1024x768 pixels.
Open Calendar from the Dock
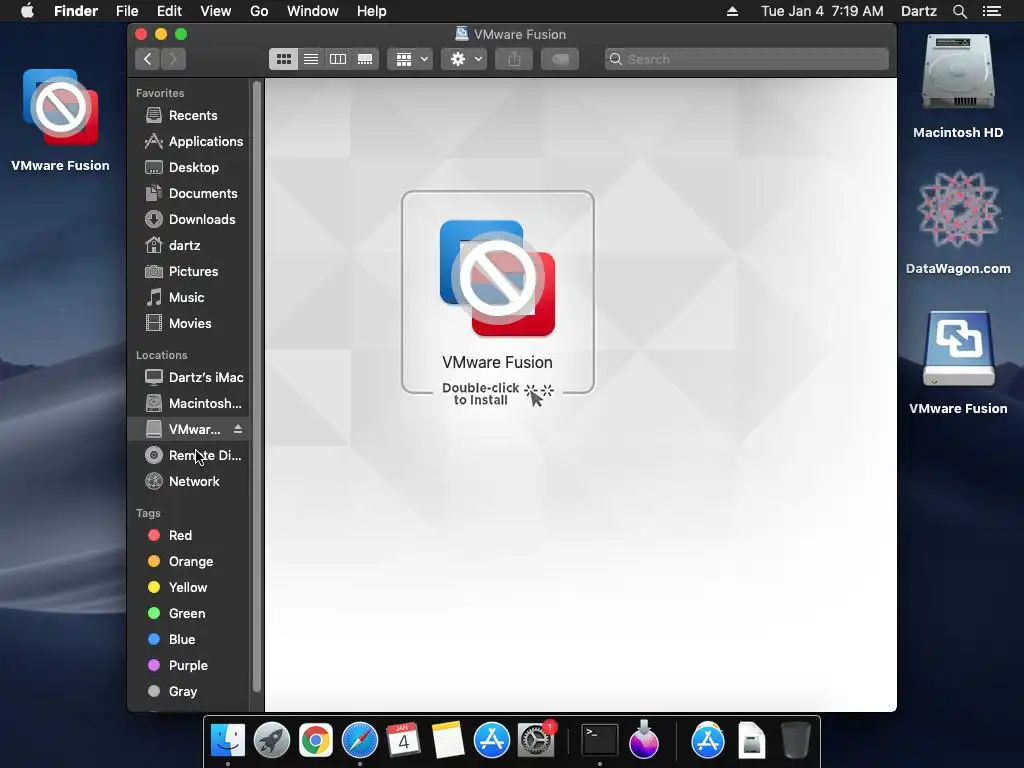[403, 741]
